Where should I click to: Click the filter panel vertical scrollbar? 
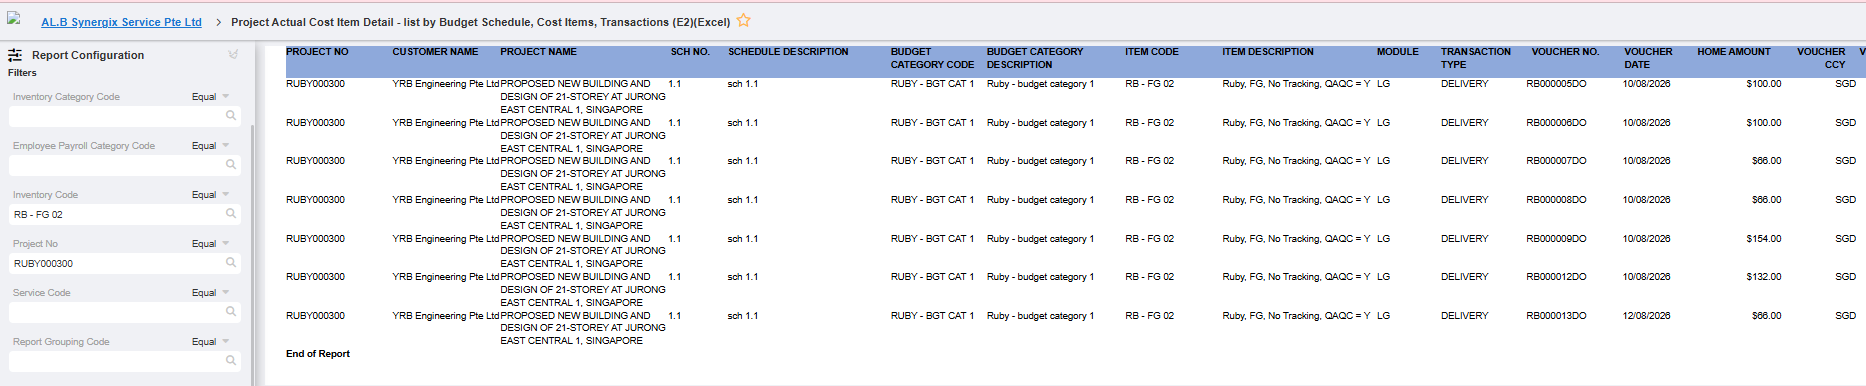(252, 255)
